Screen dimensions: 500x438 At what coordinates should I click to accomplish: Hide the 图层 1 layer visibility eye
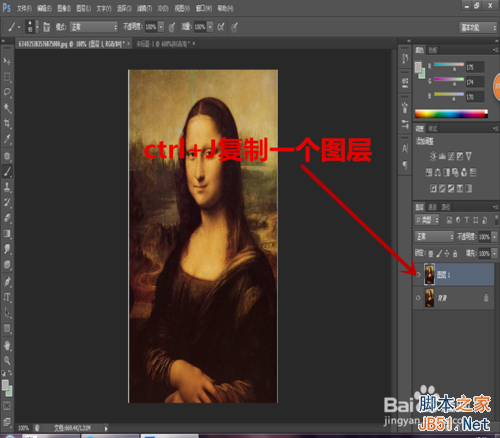[418, 274]
